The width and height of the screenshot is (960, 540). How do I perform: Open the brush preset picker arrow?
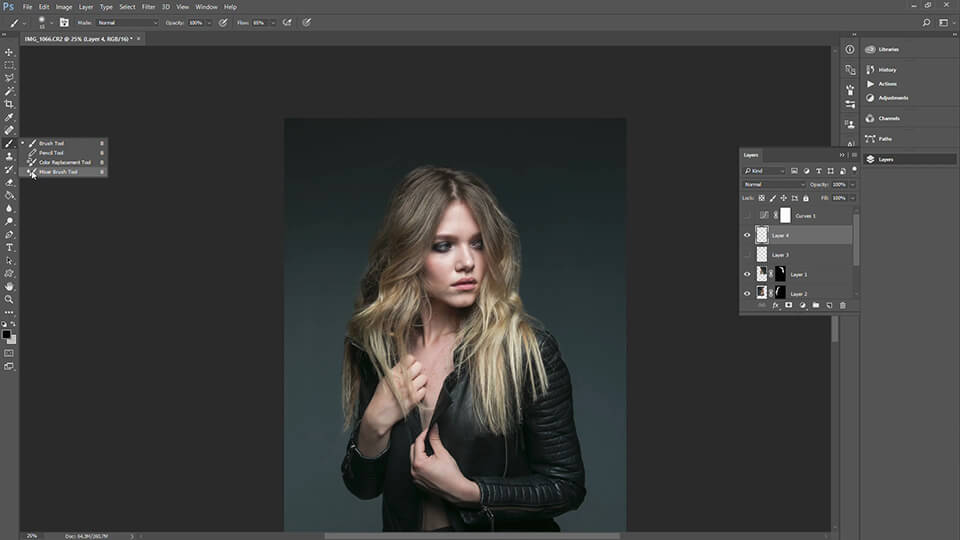[x=51, y=23]
